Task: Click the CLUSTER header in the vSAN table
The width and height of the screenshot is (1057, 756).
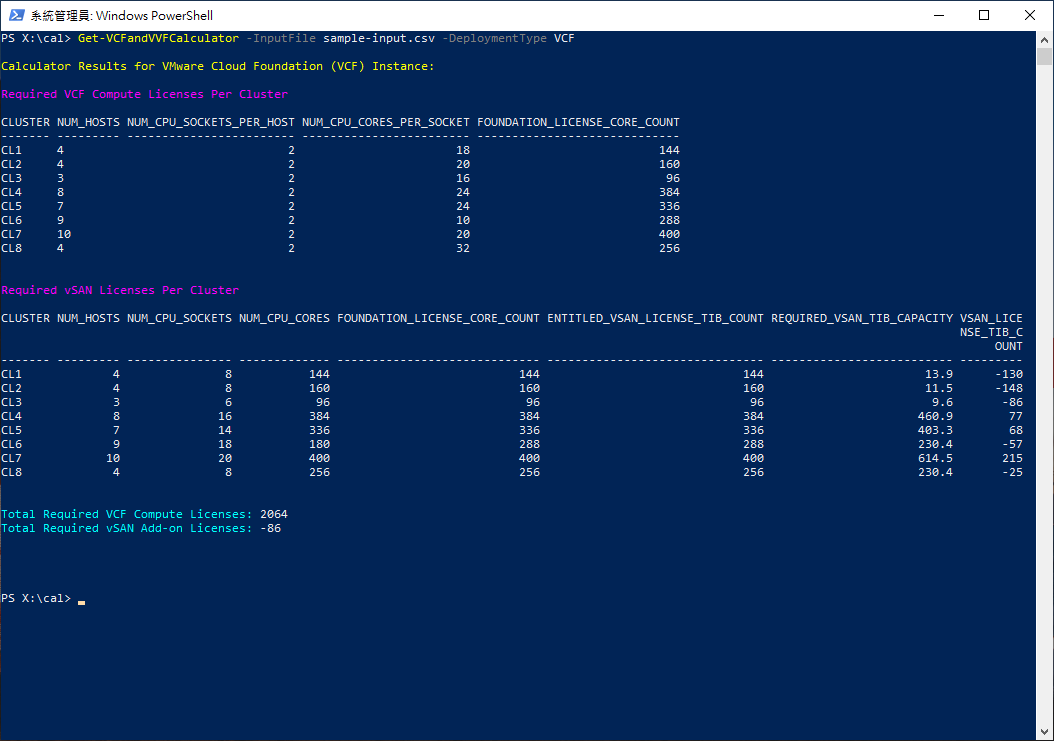Action: click(x=26, y=318)
